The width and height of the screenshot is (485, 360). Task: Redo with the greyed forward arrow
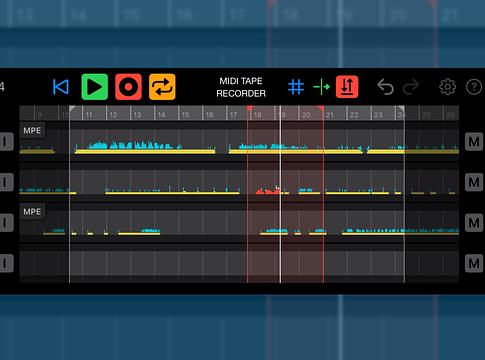[x=411, y=87]
